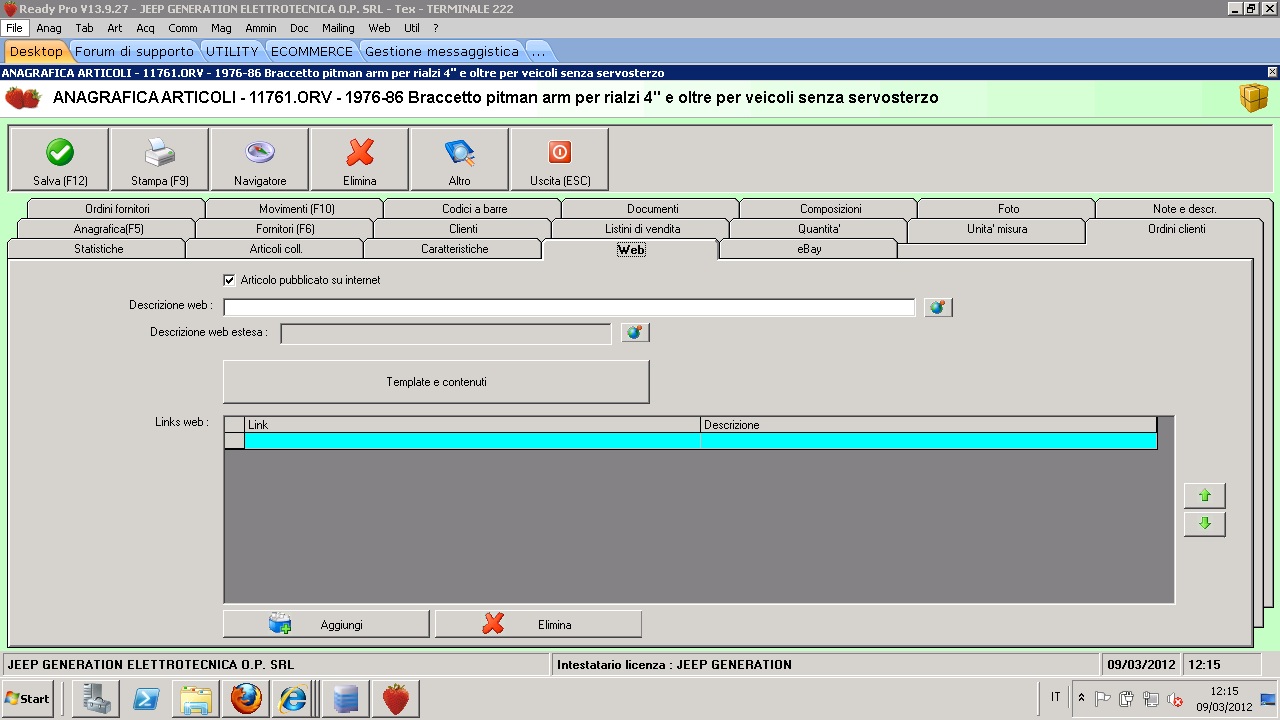Click the Descrizione column header
1280x720 pixels.
pyautogui.click(x=929, y=425)
